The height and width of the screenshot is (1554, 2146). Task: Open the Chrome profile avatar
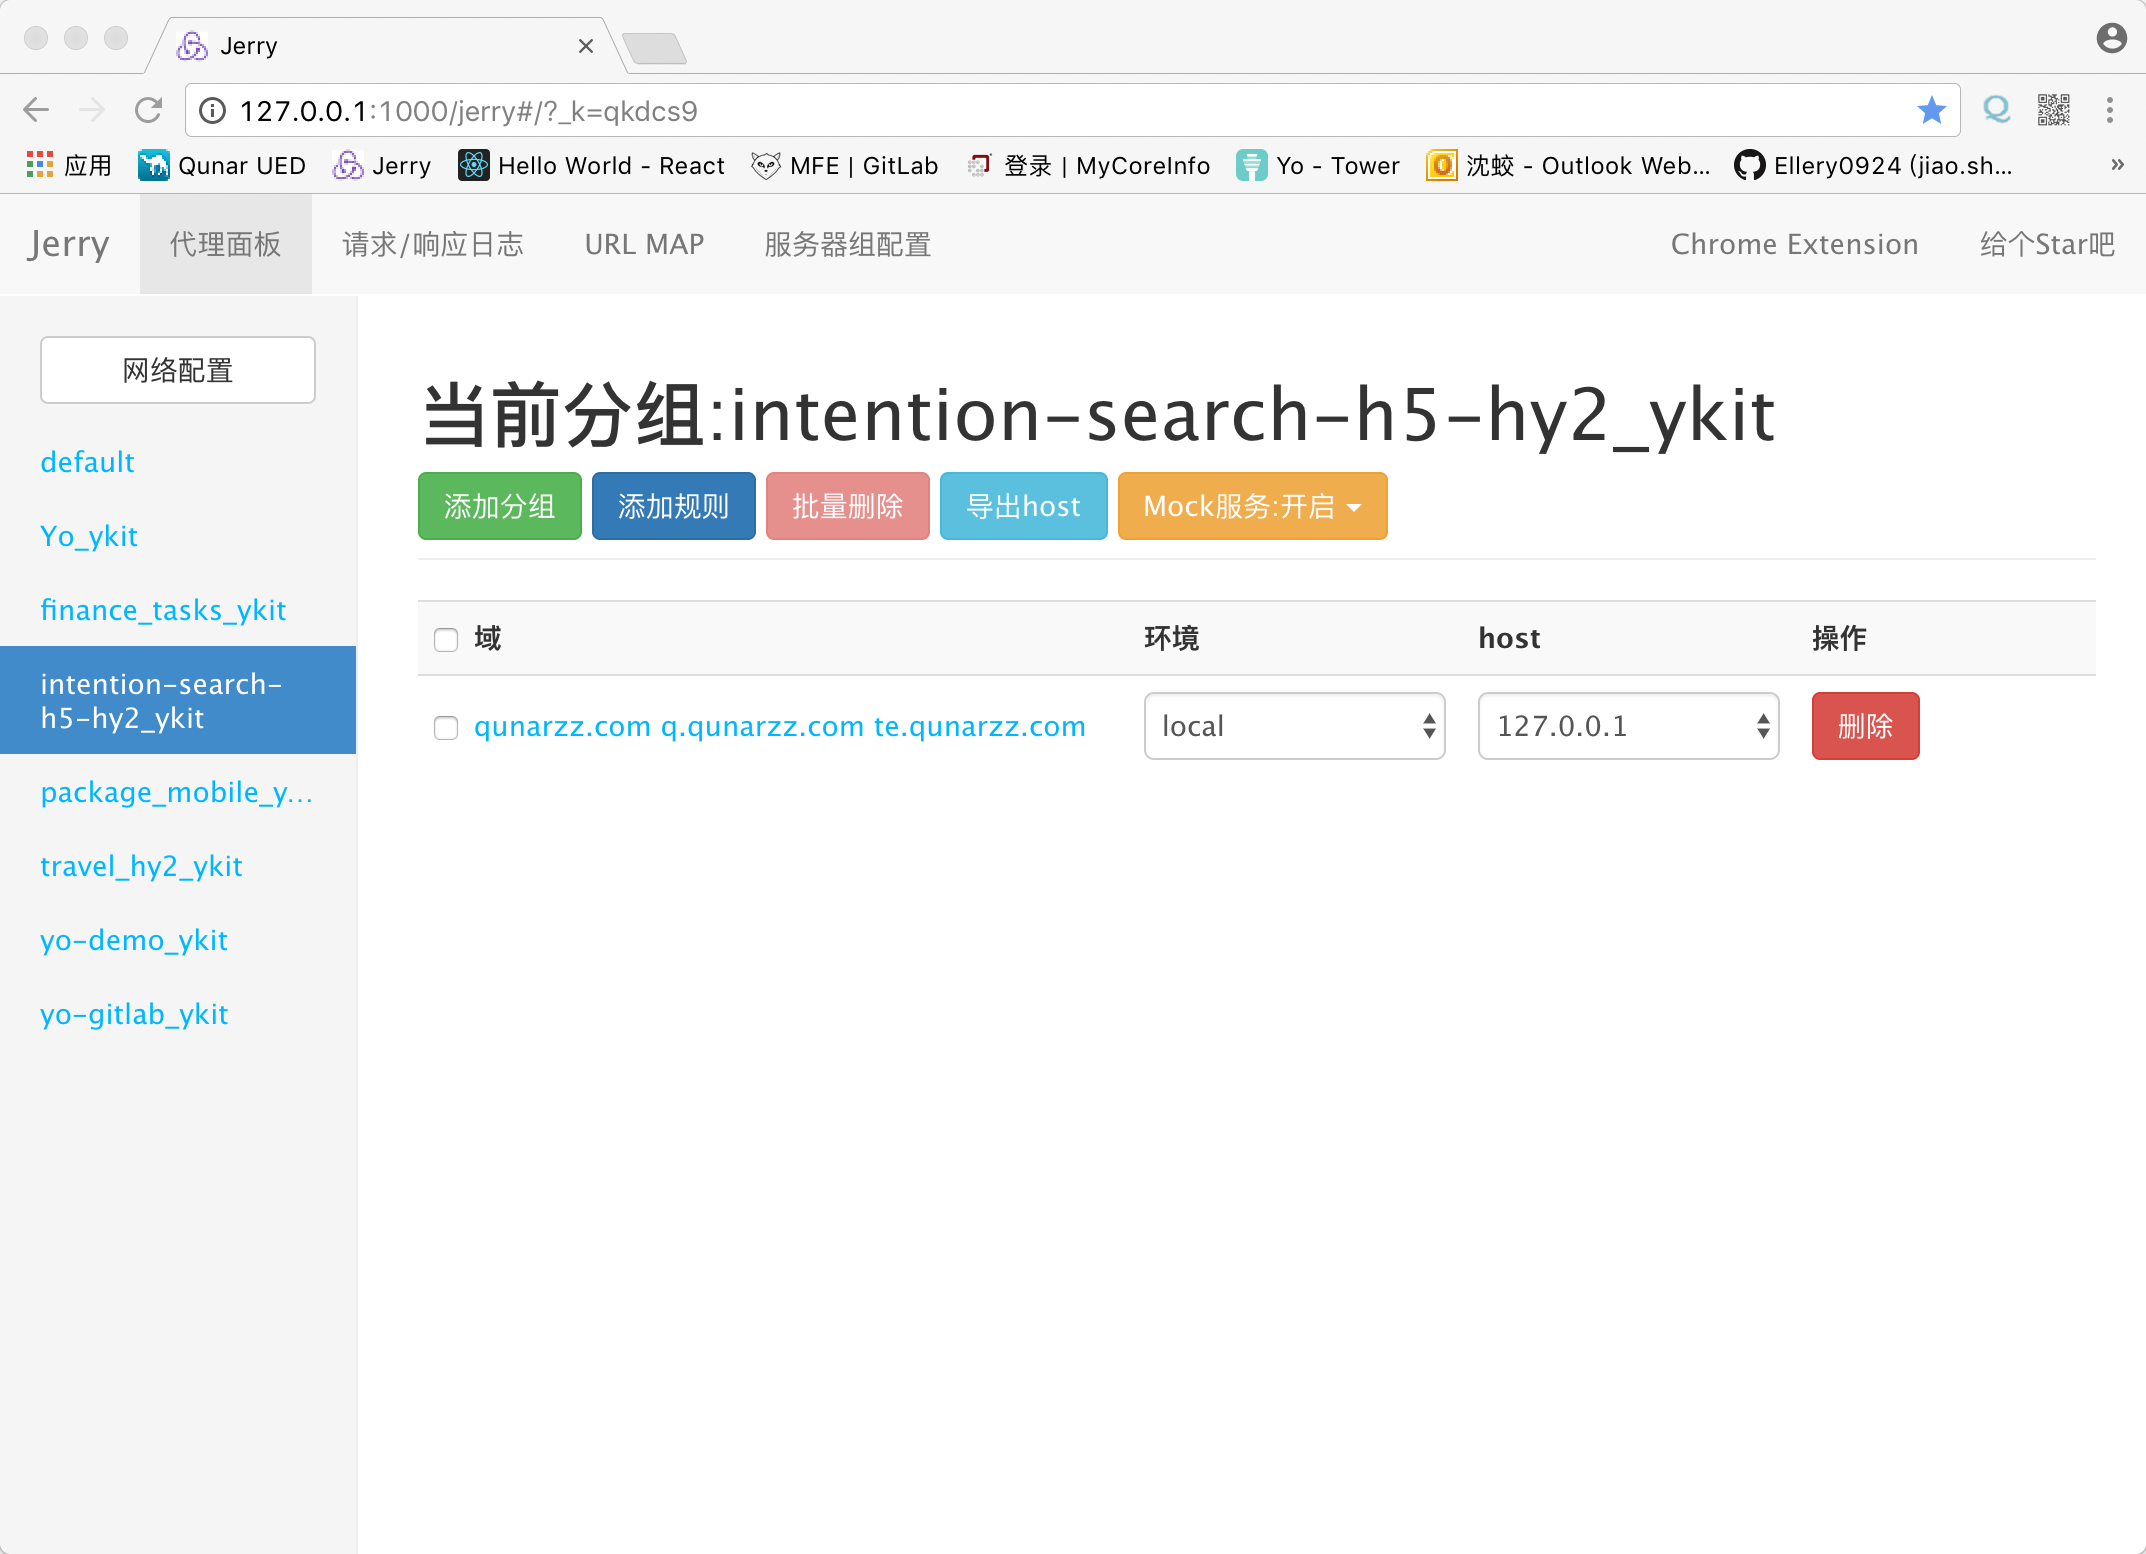tap(2110, 37)
